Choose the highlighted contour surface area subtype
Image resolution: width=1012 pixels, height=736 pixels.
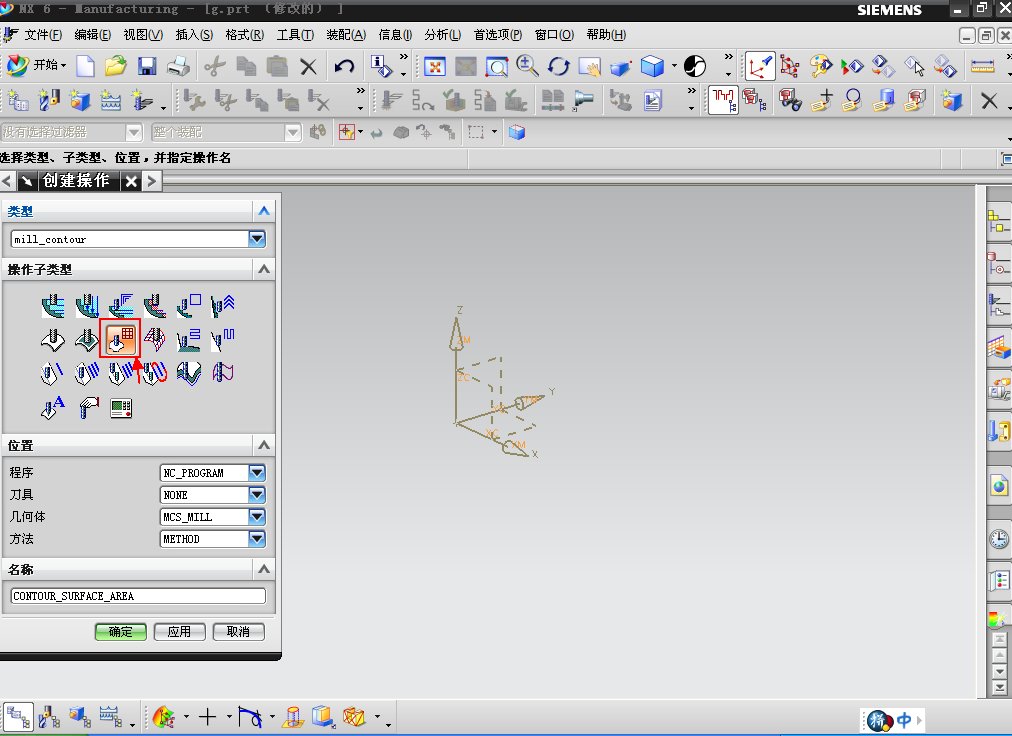[x=120, y=338]
